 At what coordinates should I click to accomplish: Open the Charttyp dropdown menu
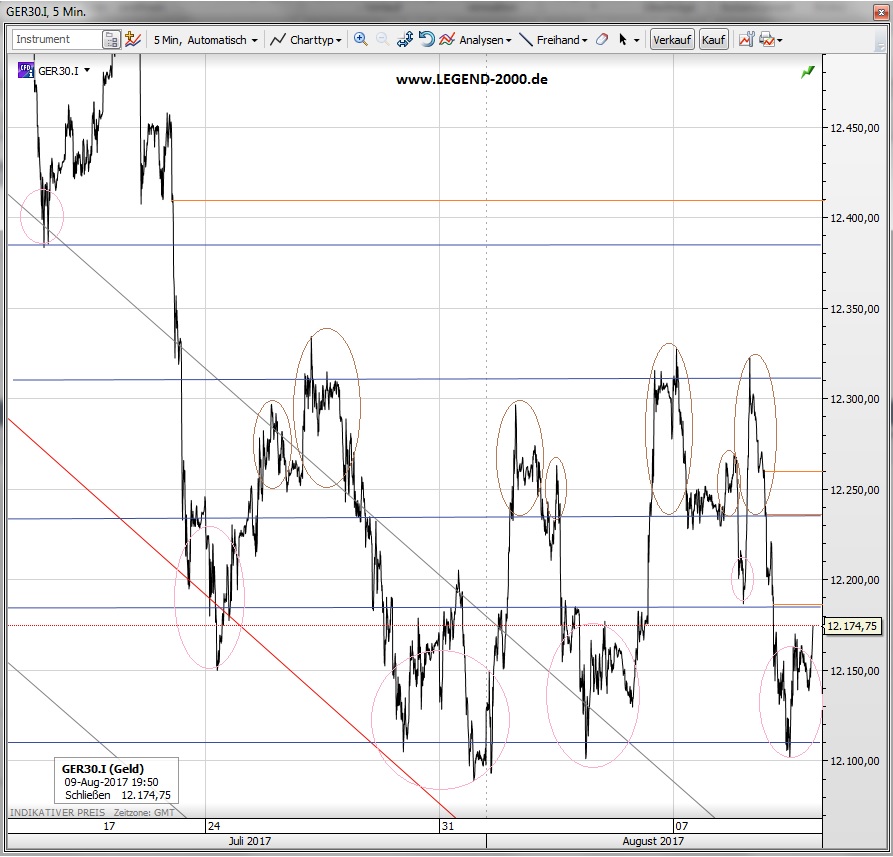click(316, 40)
